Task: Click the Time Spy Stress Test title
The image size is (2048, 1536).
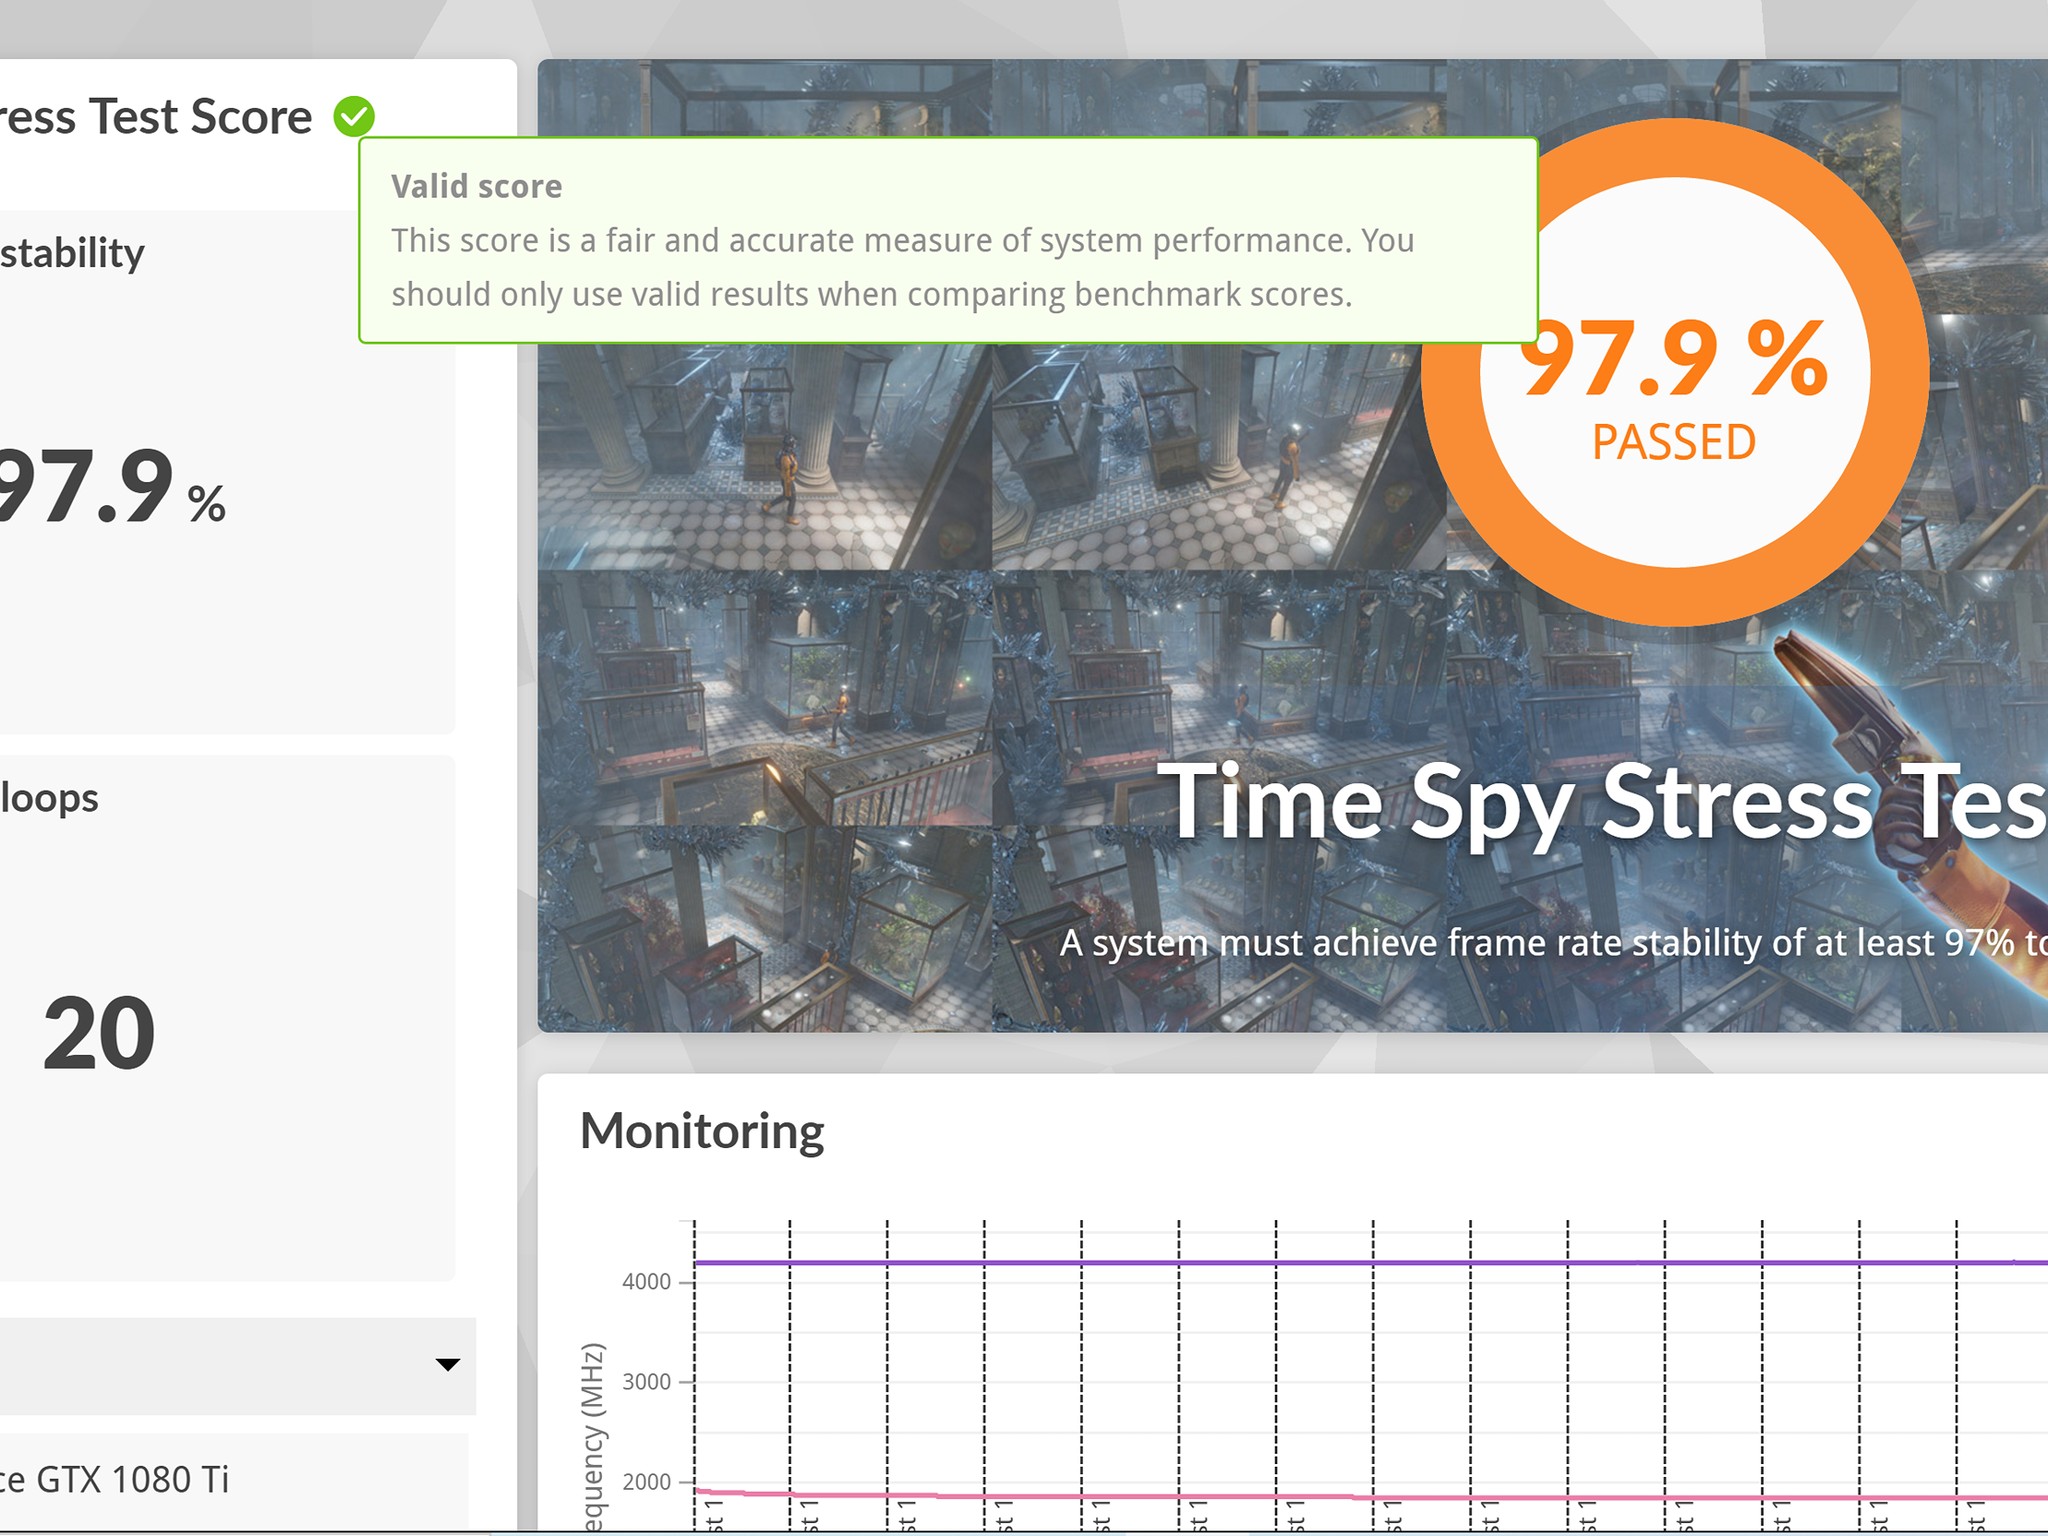Action: [1600, 802]
